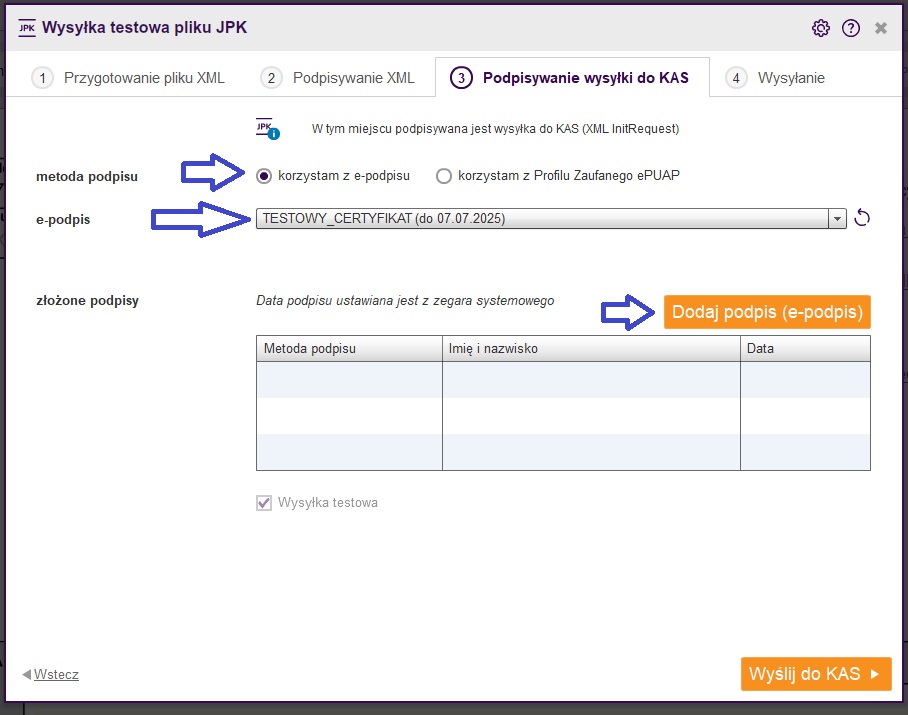Go to step 4 Wysyłanie tab
908x715 pixels.
(x=775, y=78)
